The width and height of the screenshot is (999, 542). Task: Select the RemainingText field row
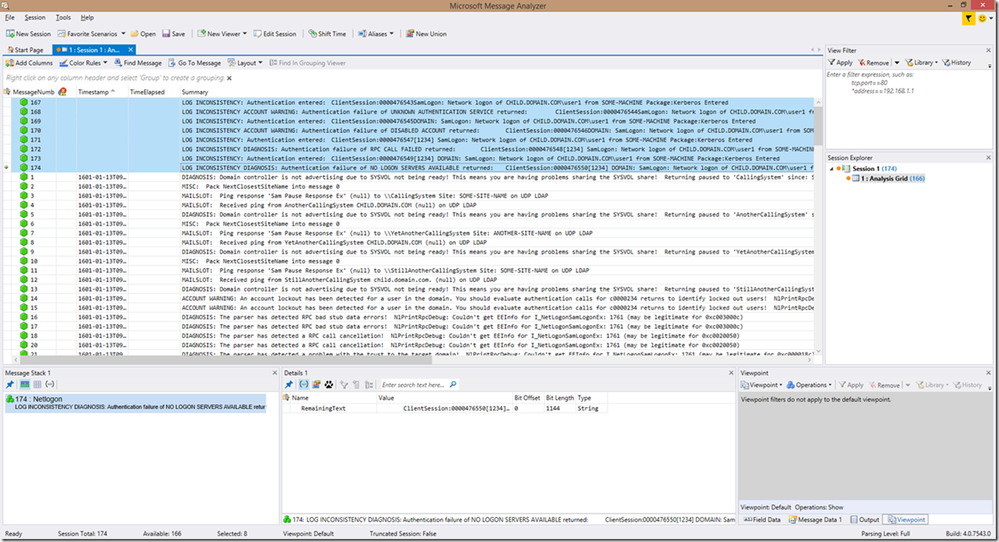pyautogui.click(x=445, y=408)
